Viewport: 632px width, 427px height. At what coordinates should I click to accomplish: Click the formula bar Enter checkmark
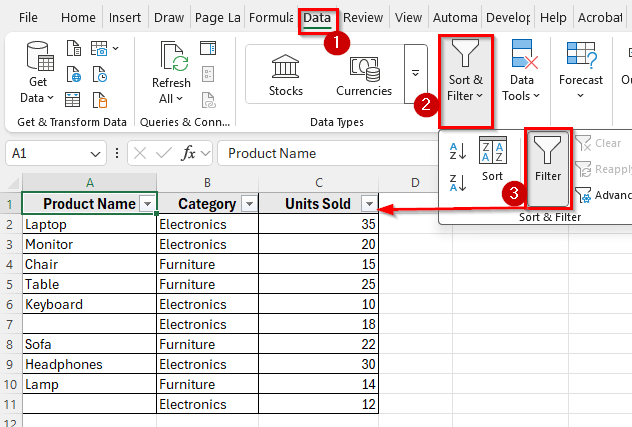pyautogui.click(x=164, y=153)
